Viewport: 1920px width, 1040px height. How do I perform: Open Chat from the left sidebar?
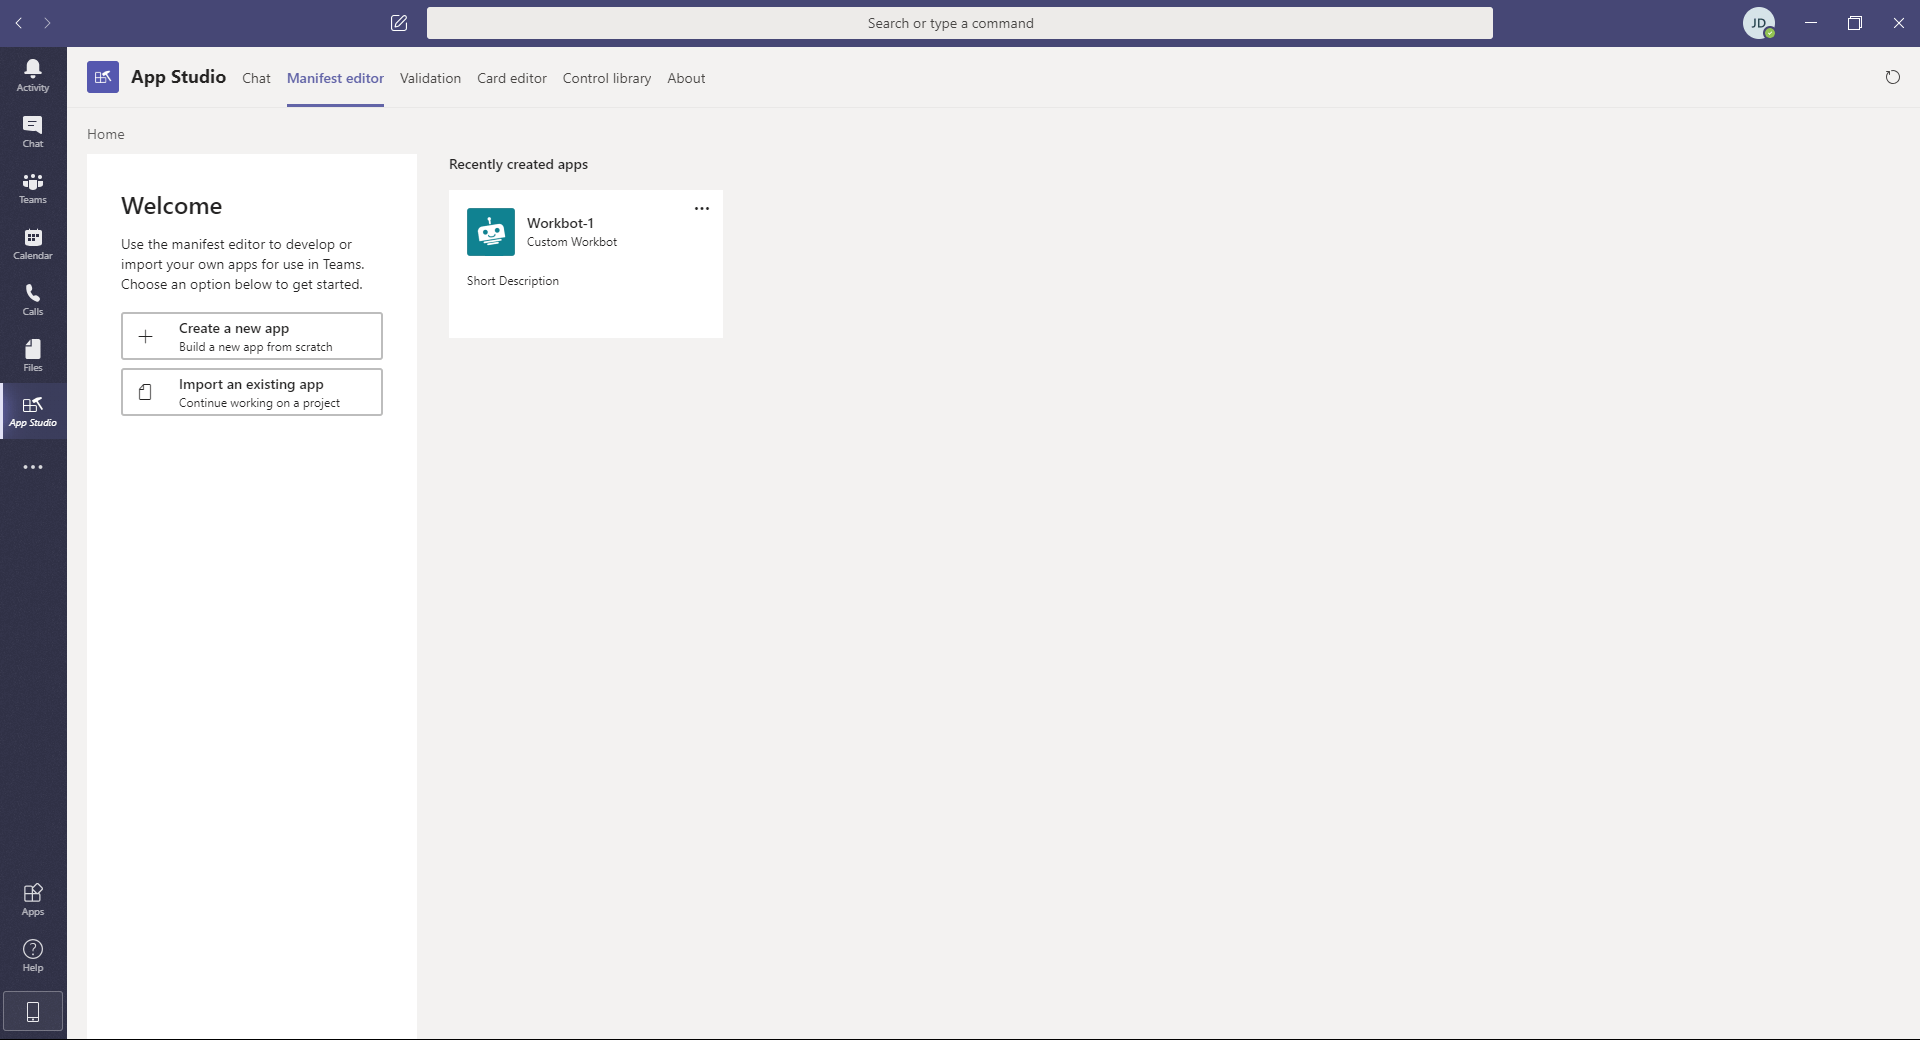tap(33, 131)
